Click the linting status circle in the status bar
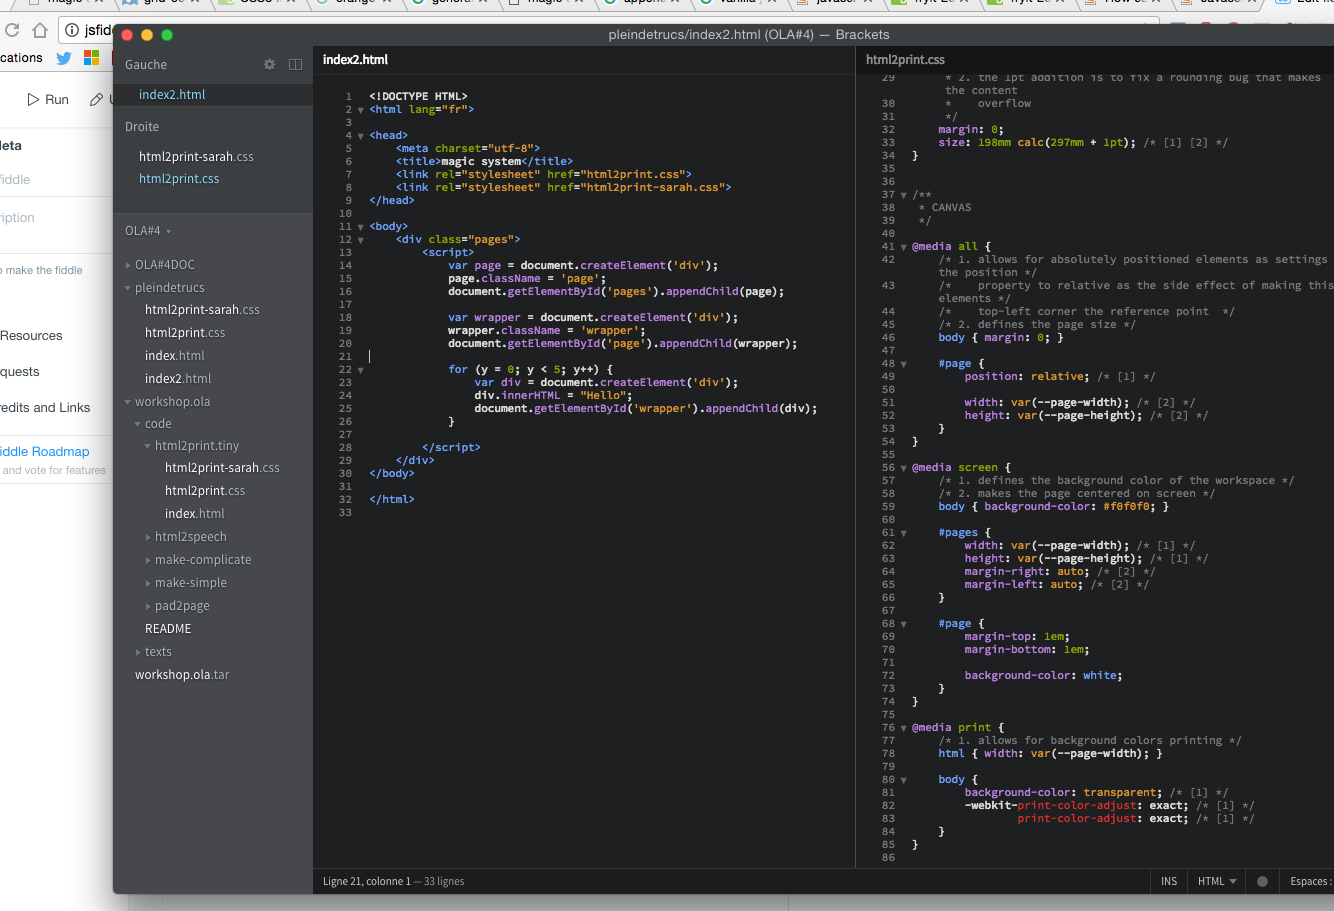 (x=1262, y=881)
